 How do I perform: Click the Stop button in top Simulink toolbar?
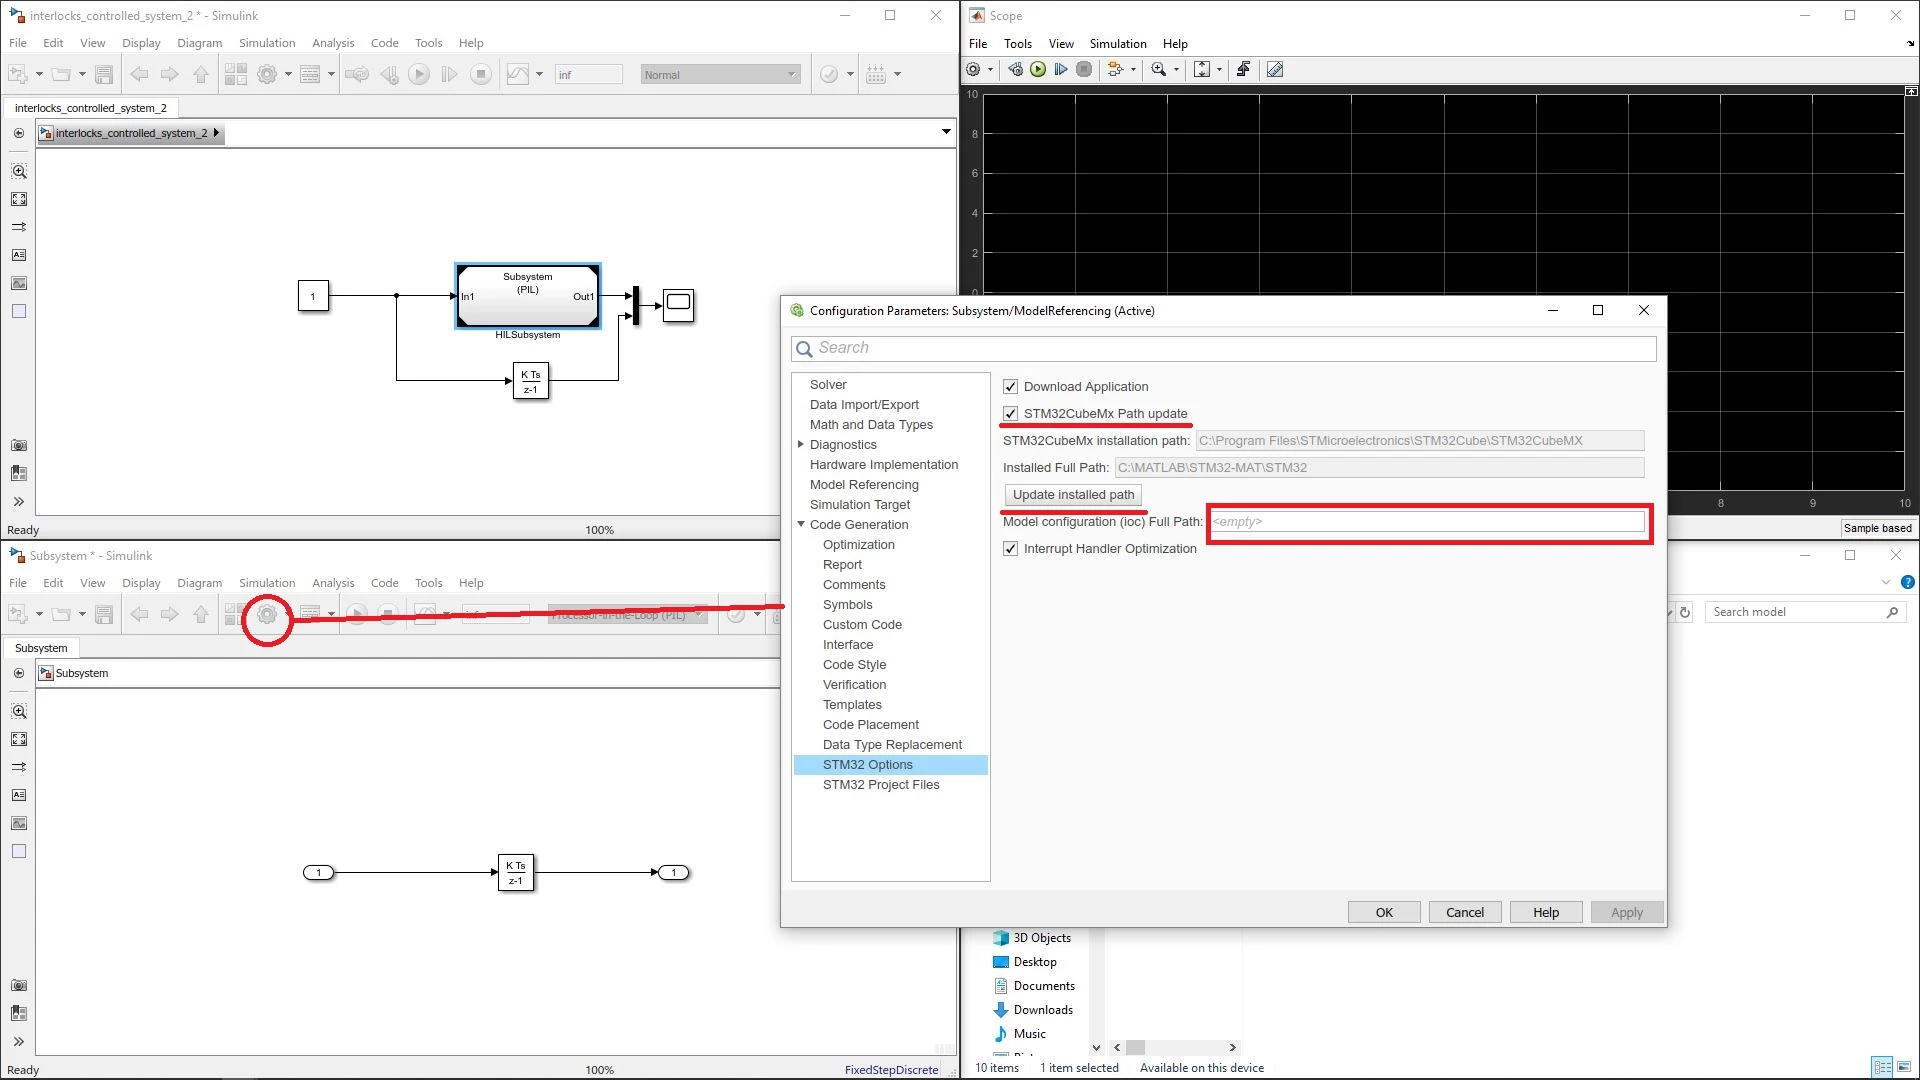(x=481, y=74)
